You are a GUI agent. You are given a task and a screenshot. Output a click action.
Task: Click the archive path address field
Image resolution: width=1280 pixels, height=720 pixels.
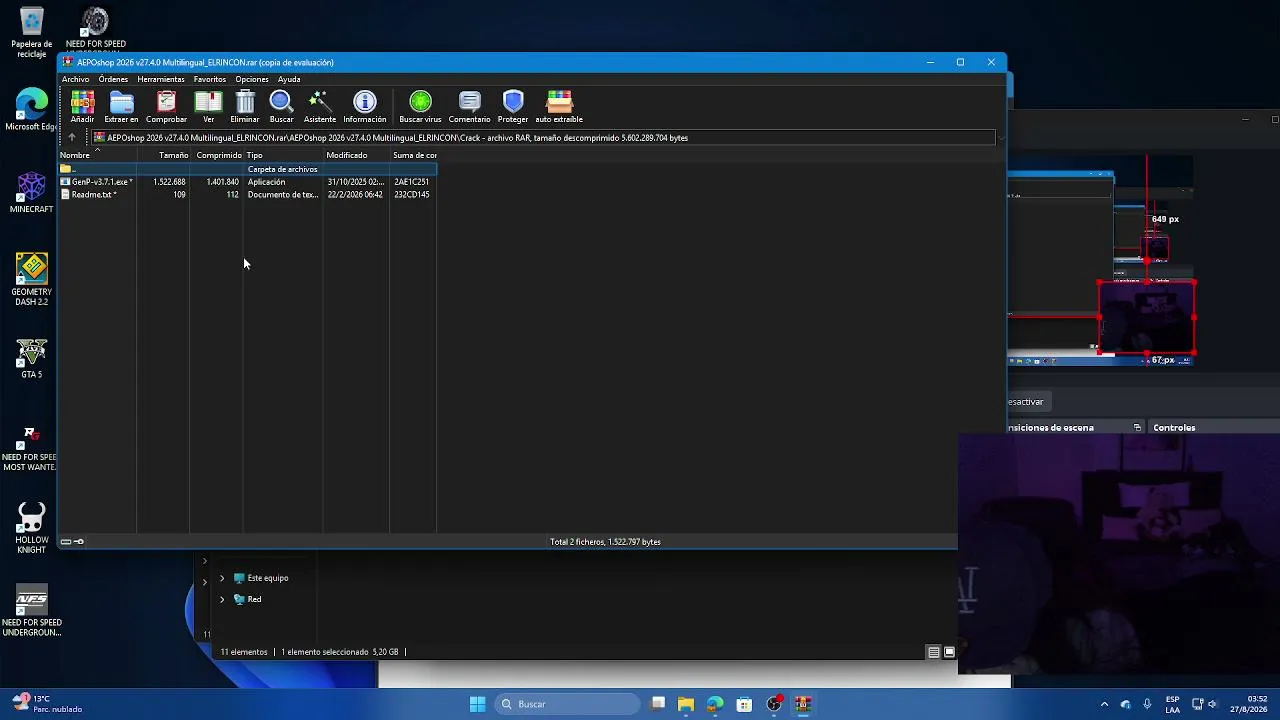tap(543, 138)
